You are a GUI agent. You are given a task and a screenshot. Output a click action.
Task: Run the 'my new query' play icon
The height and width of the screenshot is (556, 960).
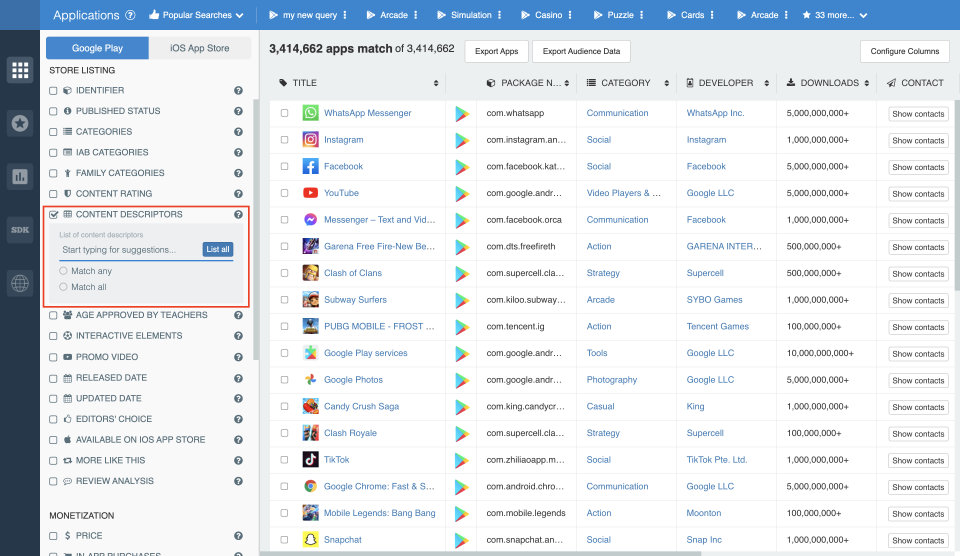tap(273, 15)
